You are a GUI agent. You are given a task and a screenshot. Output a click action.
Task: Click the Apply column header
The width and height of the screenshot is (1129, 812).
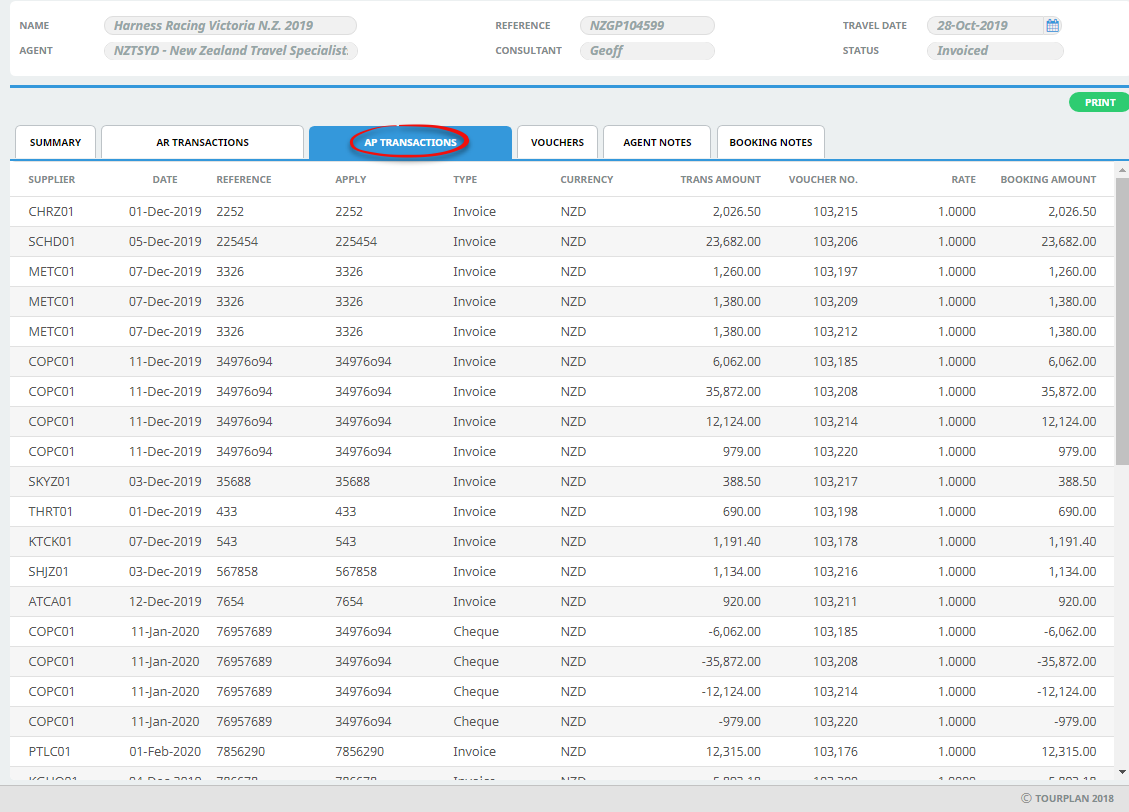click(351, 180)
